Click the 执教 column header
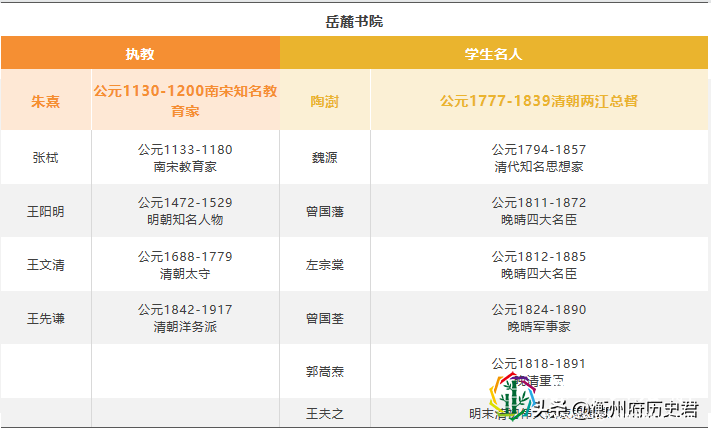The width and height of the screenshot is (711, 431). [140, 53]
